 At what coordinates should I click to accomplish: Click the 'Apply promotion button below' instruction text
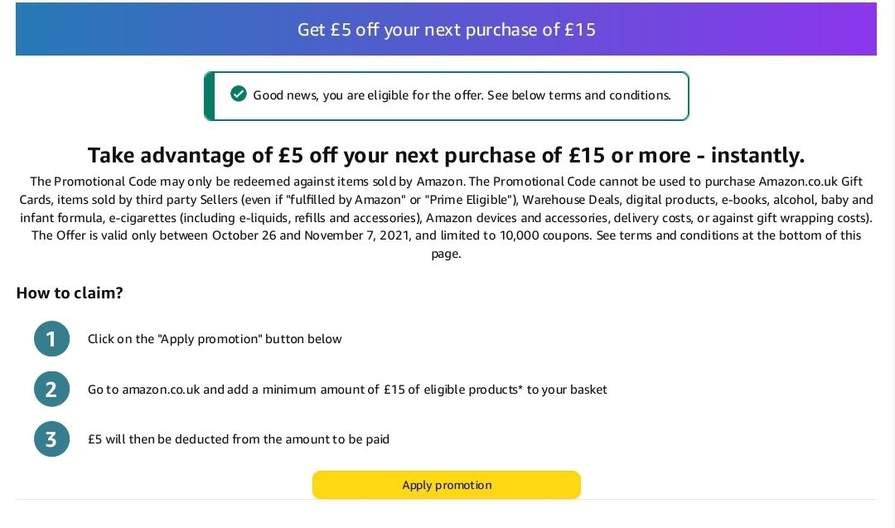[x=215, y=339]
